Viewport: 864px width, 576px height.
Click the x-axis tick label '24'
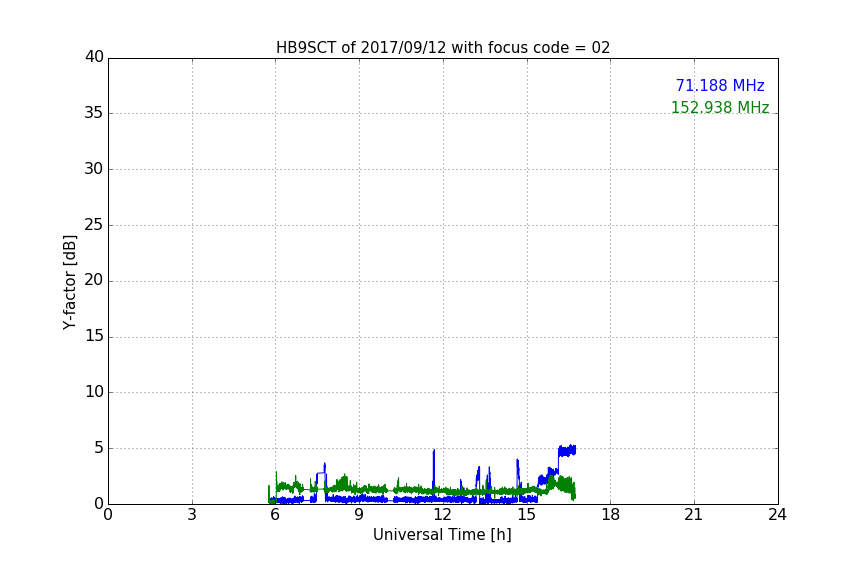777,515
